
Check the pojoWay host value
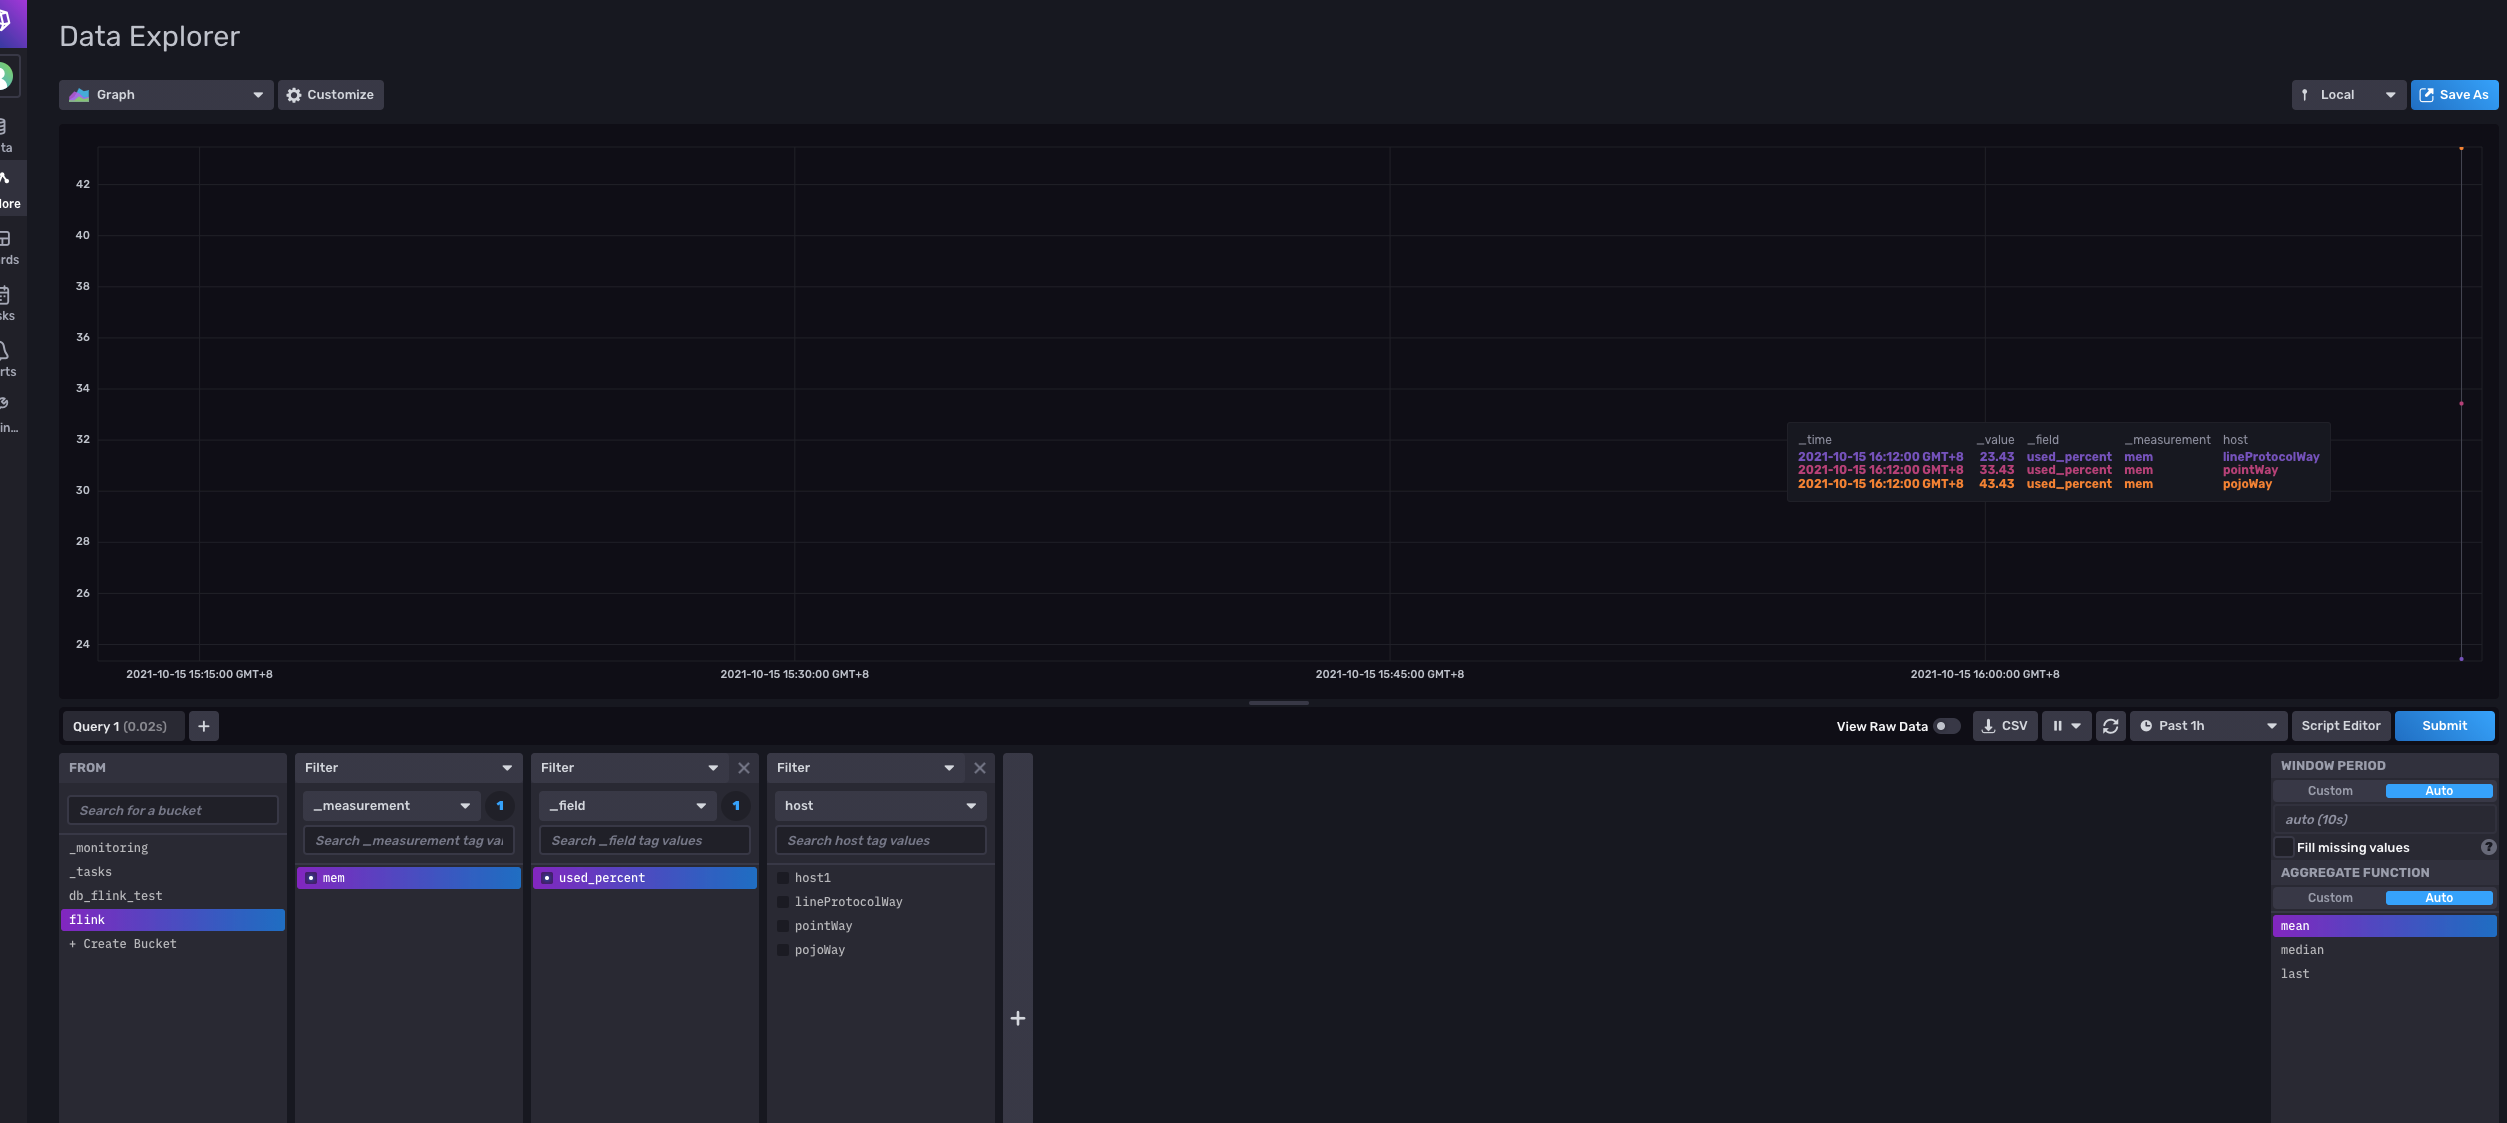click(x=784, y=950)
